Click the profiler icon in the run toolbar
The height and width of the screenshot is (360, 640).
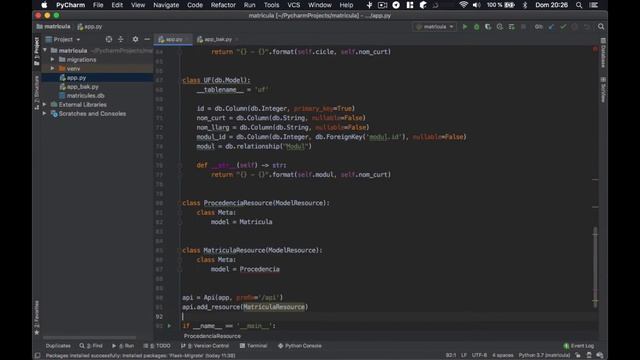[500, 27]
